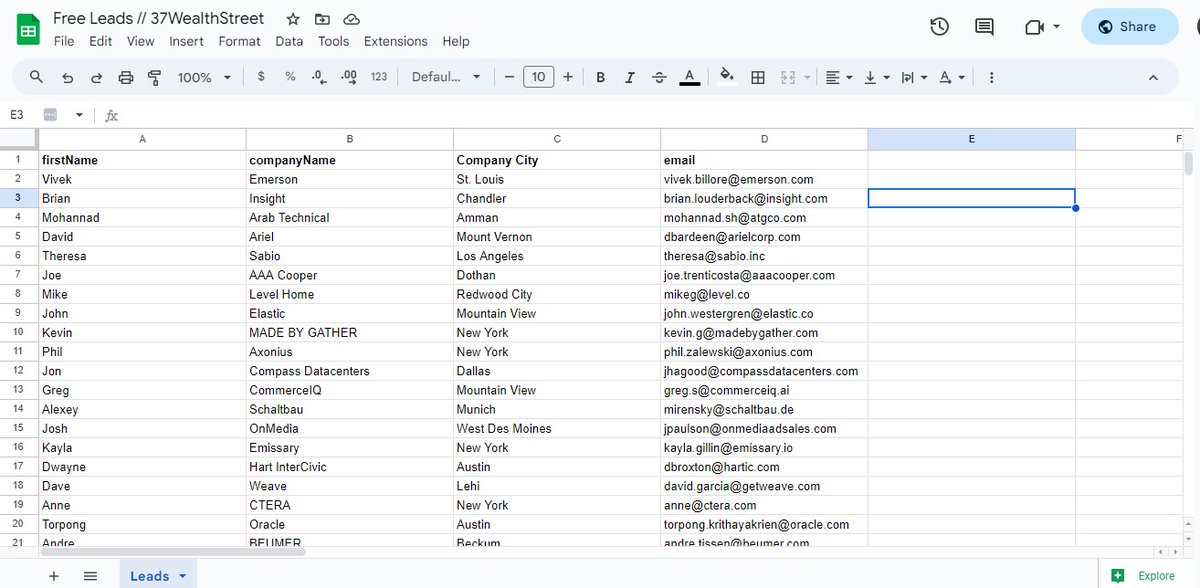Open text wrapping dropdown
Screen dimensions: 1200x588
913,77
